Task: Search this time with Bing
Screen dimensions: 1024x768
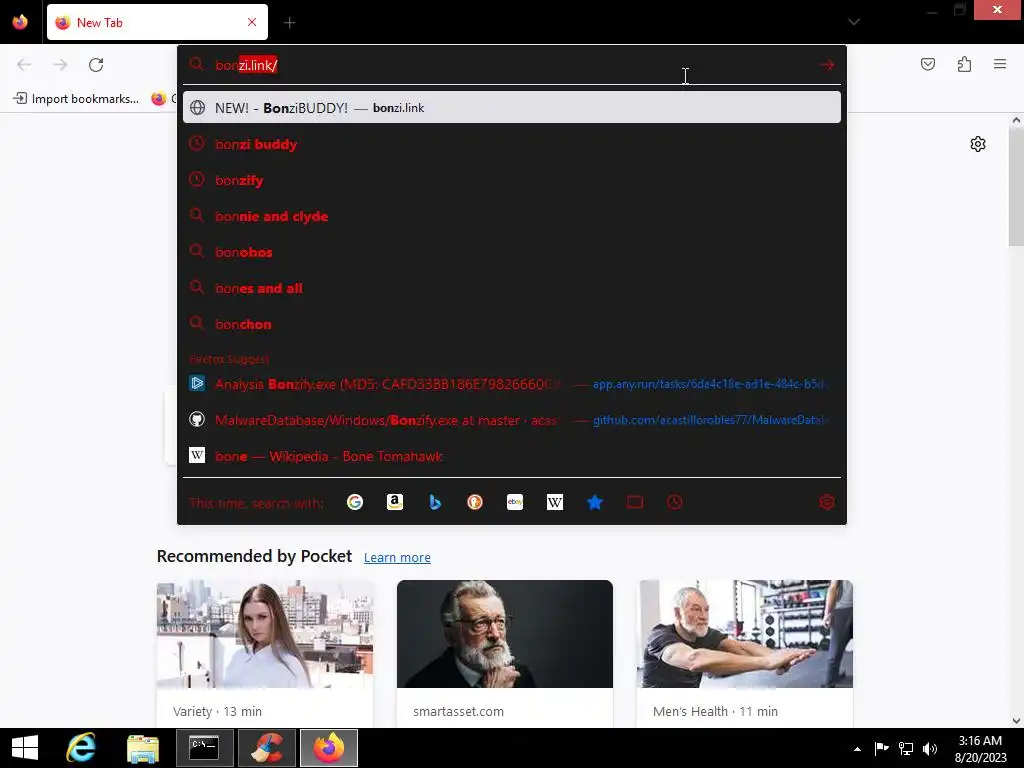Action: click(x=435, y=502)
